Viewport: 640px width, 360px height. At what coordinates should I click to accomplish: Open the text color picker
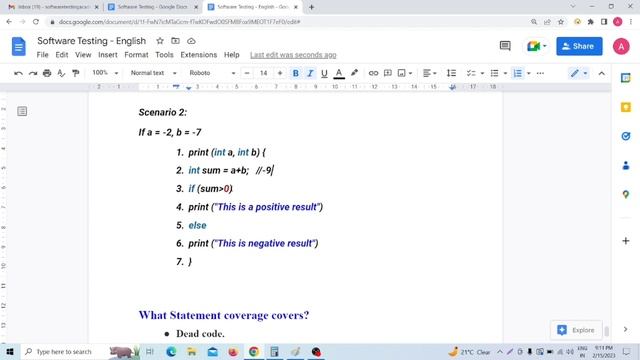coord(339,73)
